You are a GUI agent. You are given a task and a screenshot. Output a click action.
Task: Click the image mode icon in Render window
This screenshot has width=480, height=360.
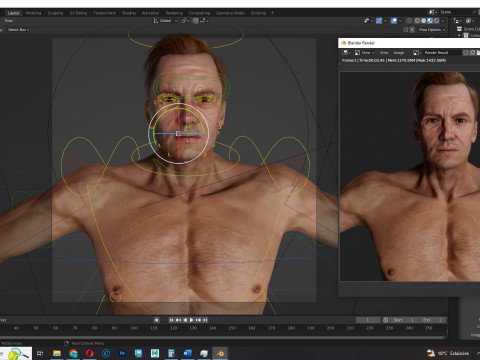click(357, 53)
